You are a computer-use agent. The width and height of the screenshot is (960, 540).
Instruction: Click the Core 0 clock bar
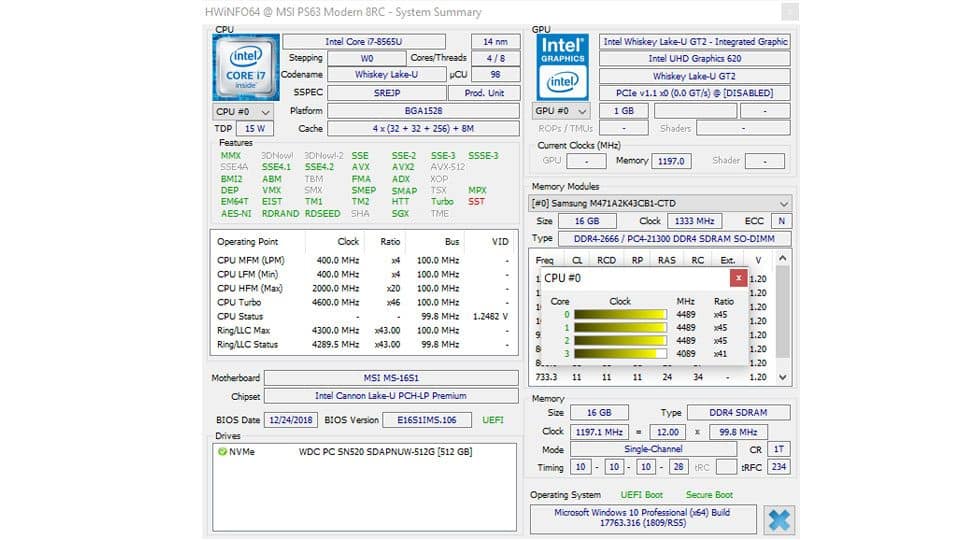tap(620, 315)
